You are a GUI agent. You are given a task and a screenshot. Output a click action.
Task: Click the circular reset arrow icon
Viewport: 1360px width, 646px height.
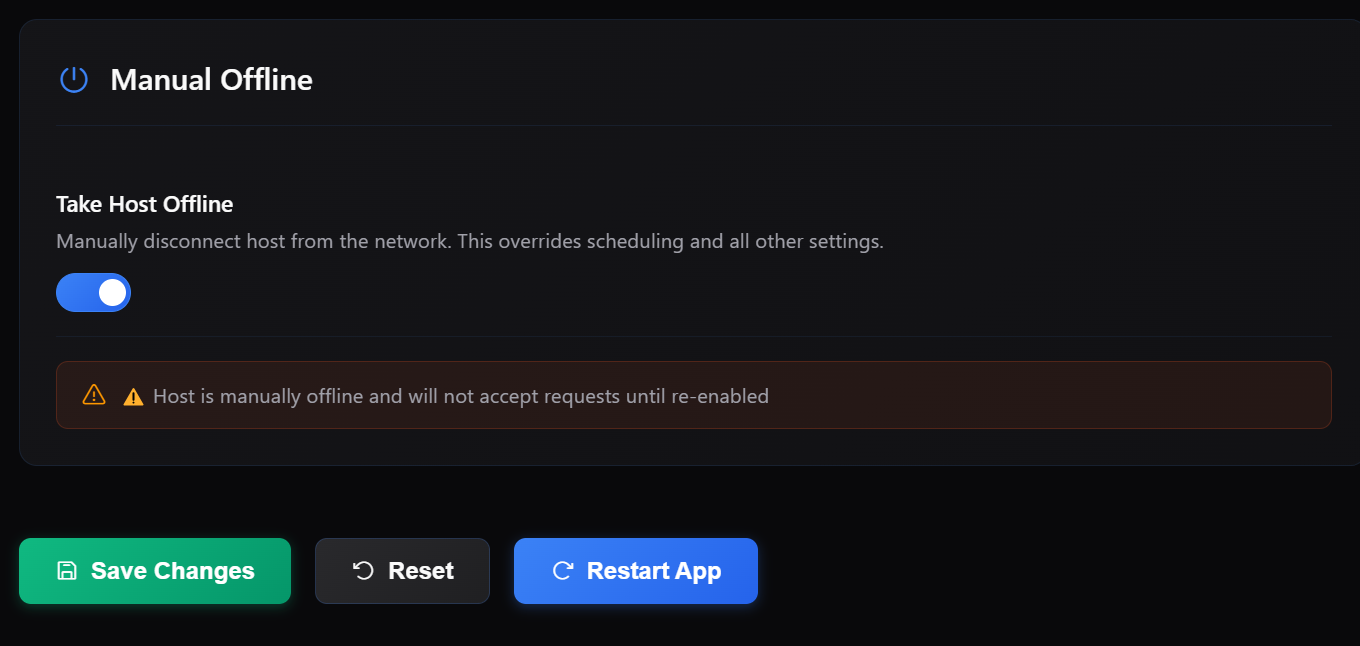(361, 570)
